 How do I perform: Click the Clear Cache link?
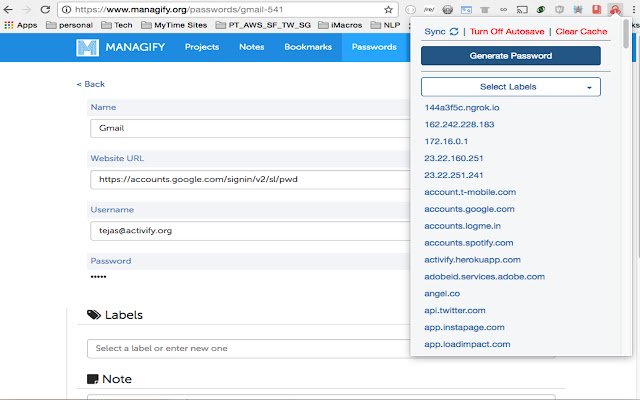[x=581, y=31]
